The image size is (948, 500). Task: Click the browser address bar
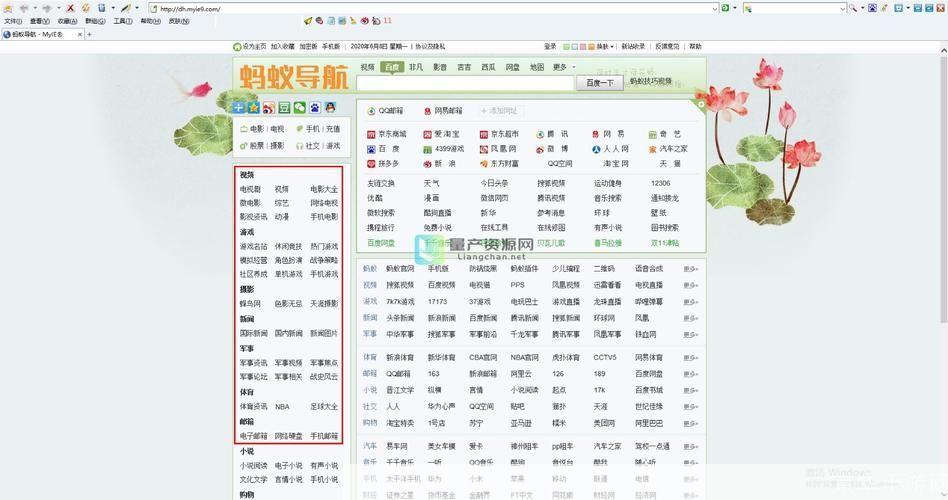point(432,8)
